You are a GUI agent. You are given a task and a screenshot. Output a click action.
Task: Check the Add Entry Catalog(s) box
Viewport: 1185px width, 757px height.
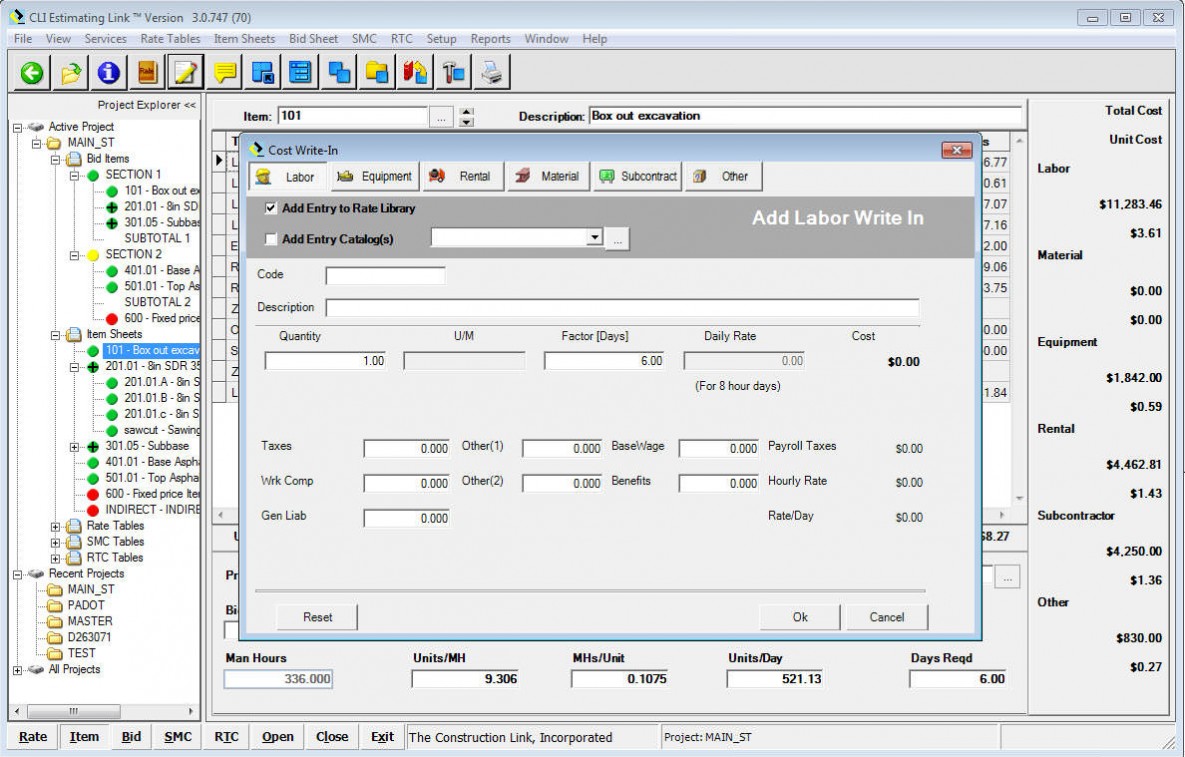(x=271, y=239)
